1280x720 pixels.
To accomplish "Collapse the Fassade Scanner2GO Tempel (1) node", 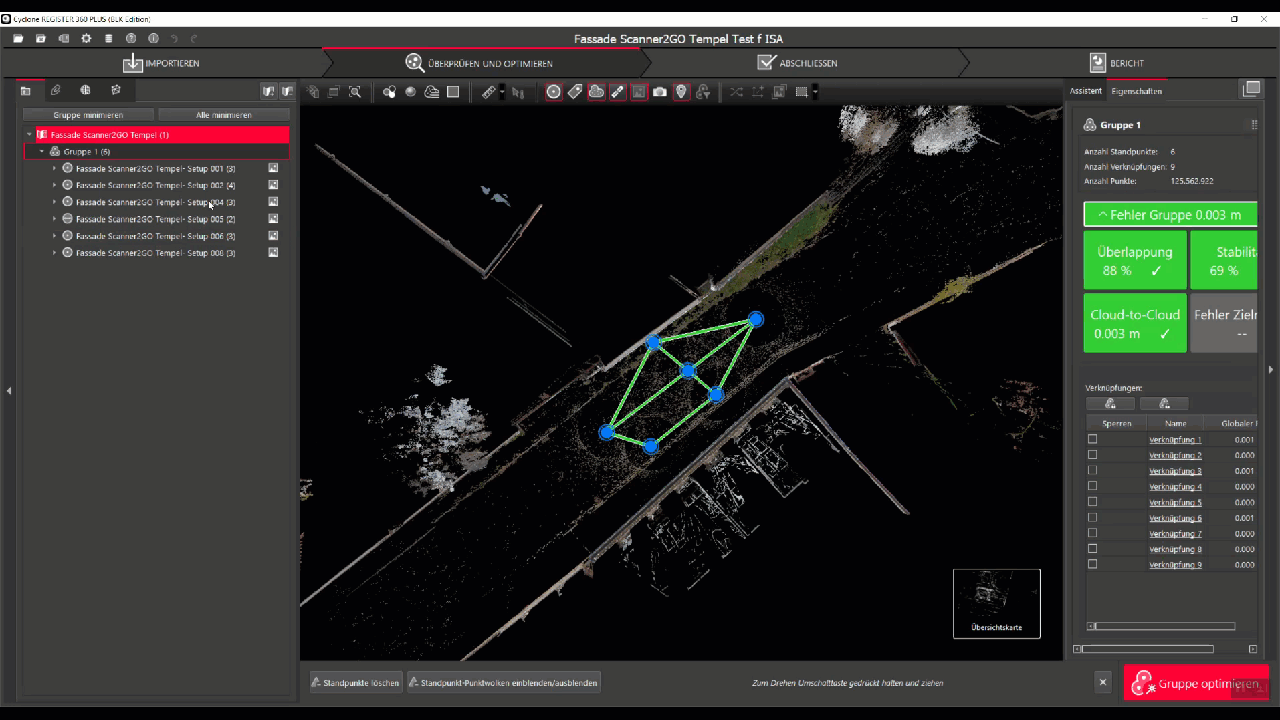I will [30, 134].
